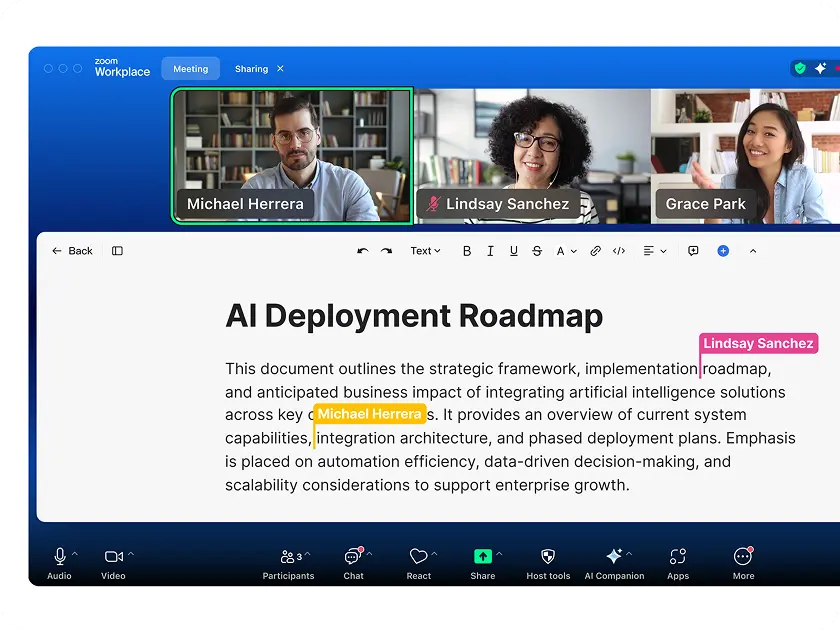Screen dimensions: 840x630
Task: Switch to the Meeting tab
Action: 190,69
